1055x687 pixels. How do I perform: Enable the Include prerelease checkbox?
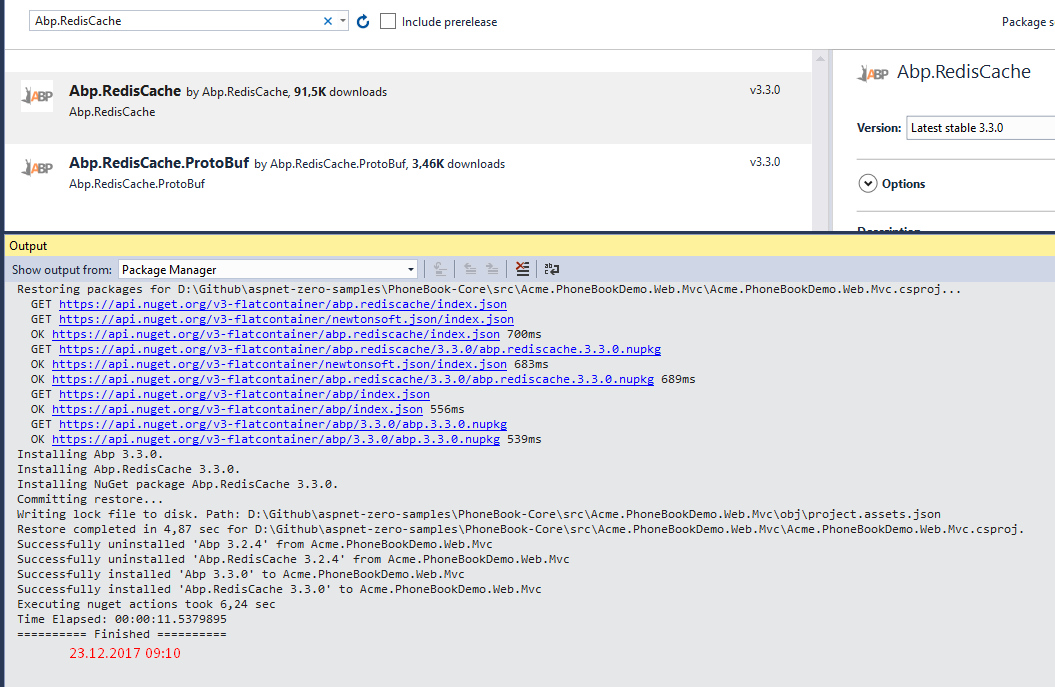pyautogui.click(x=388, y=19)
